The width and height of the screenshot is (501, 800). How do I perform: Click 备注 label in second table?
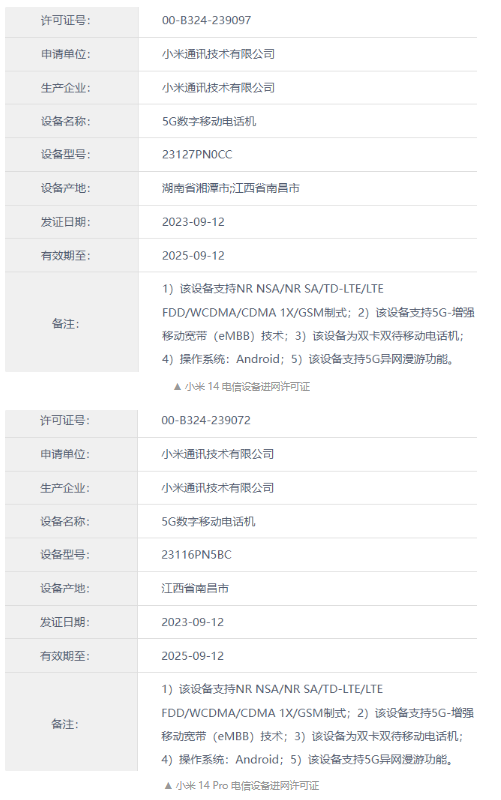pos(65,723)
